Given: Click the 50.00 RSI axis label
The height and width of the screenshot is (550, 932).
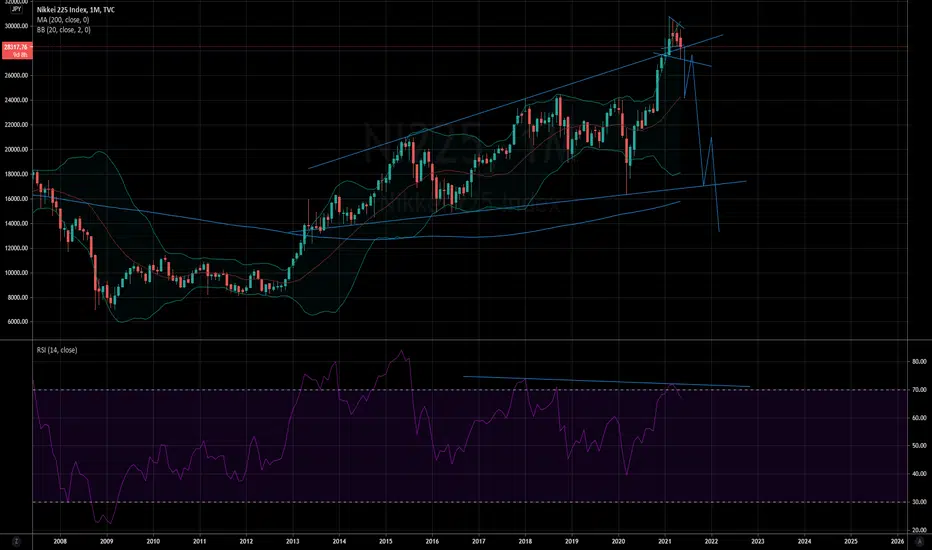Looking at the screenshot, I should 919,446.
